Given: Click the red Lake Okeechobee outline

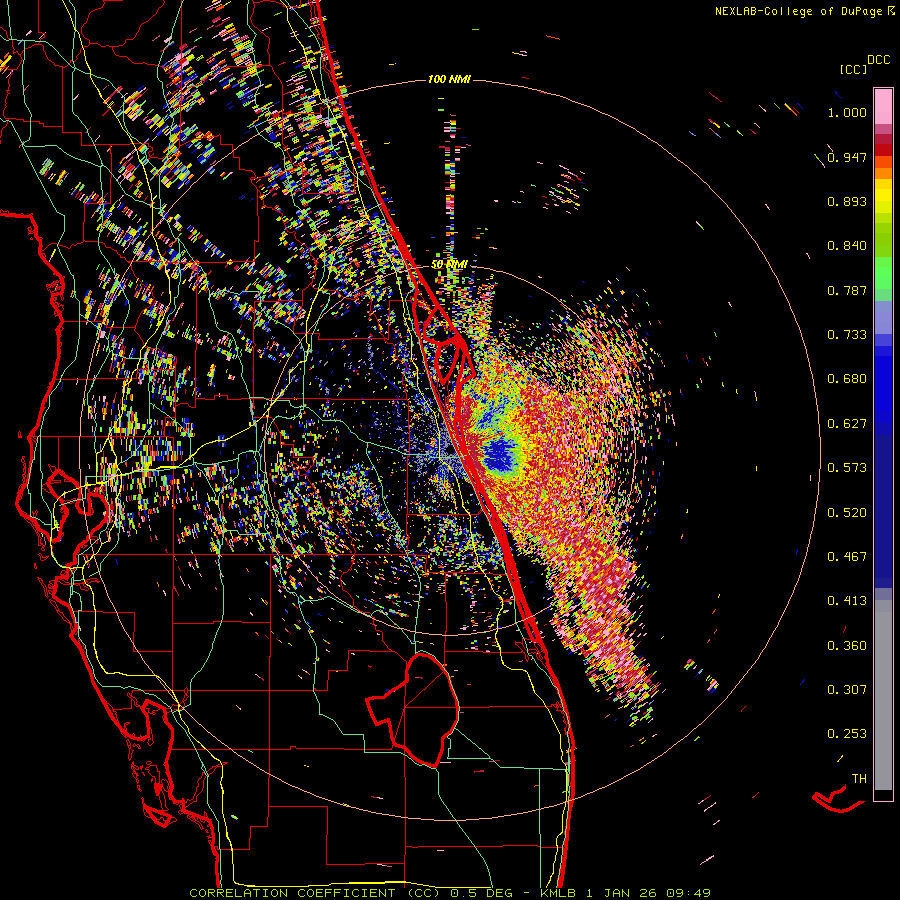Looking at the screenshot, I should [413, 710].
